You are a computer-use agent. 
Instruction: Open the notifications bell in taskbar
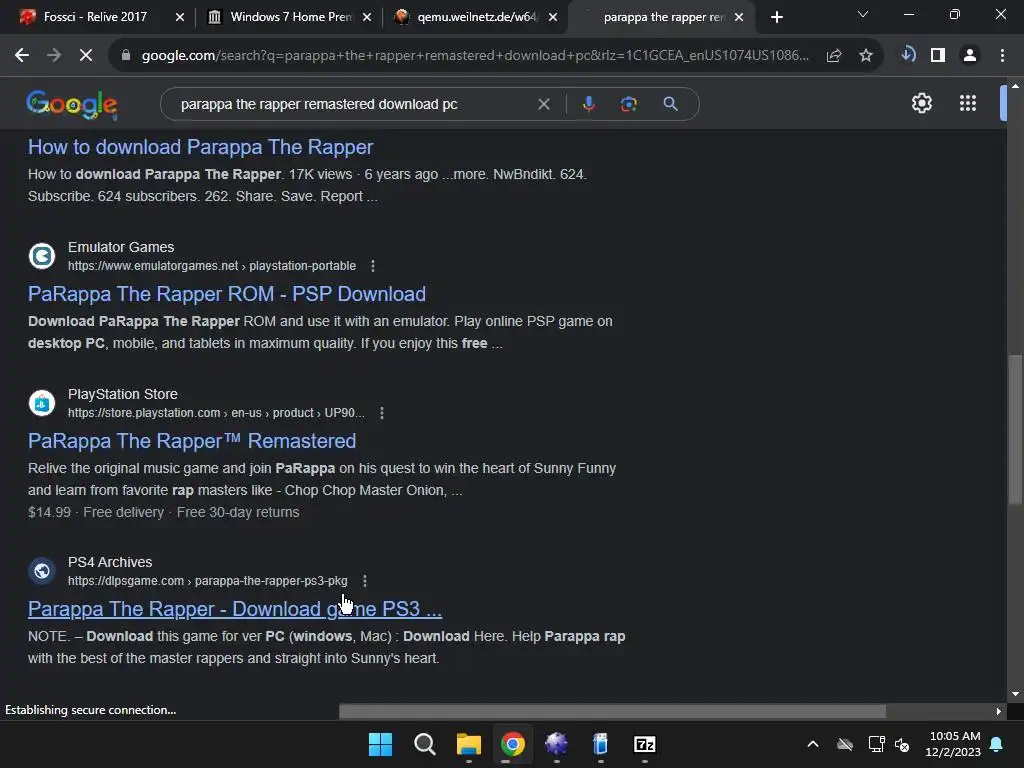pos(997,744)
